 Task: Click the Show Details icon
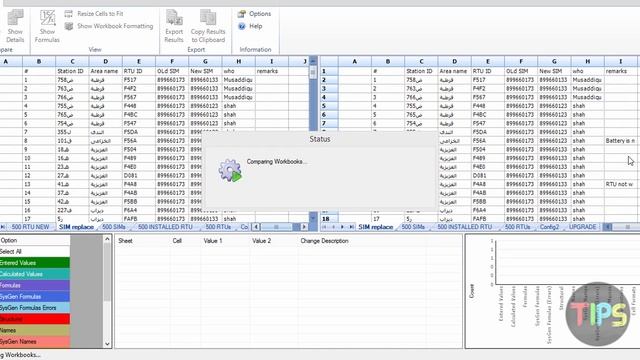point(15,26)
